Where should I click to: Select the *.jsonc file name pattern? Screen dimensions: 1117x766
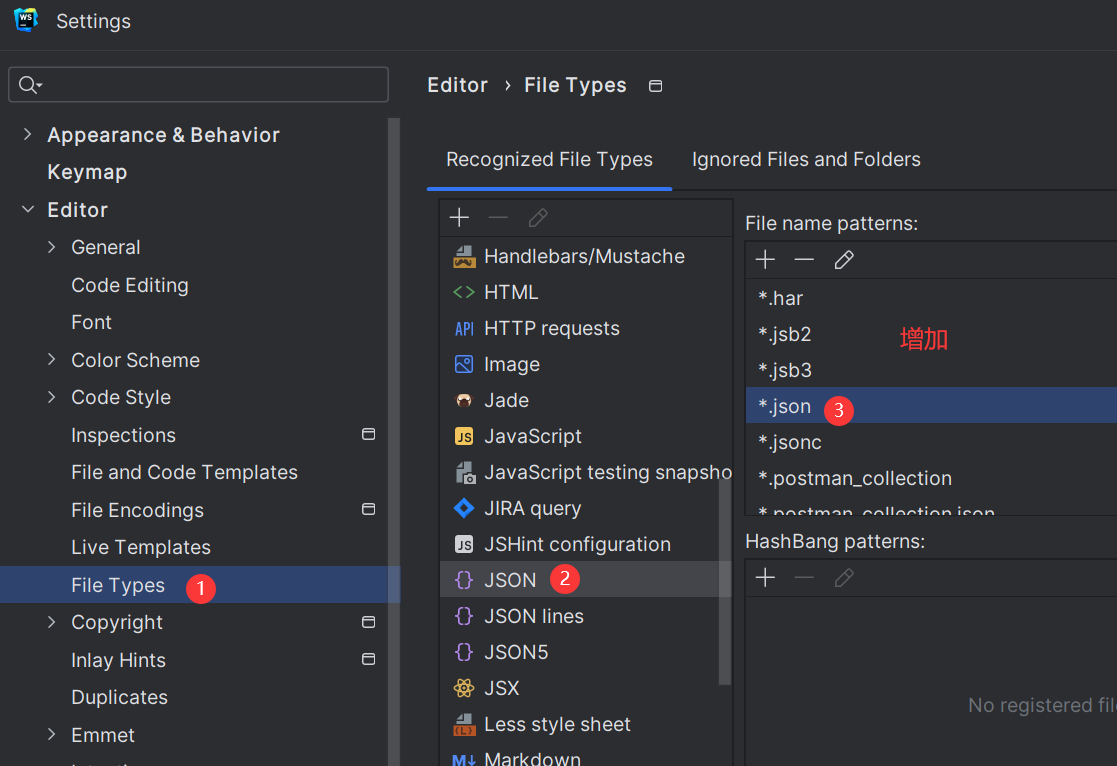tap(789, 442)
